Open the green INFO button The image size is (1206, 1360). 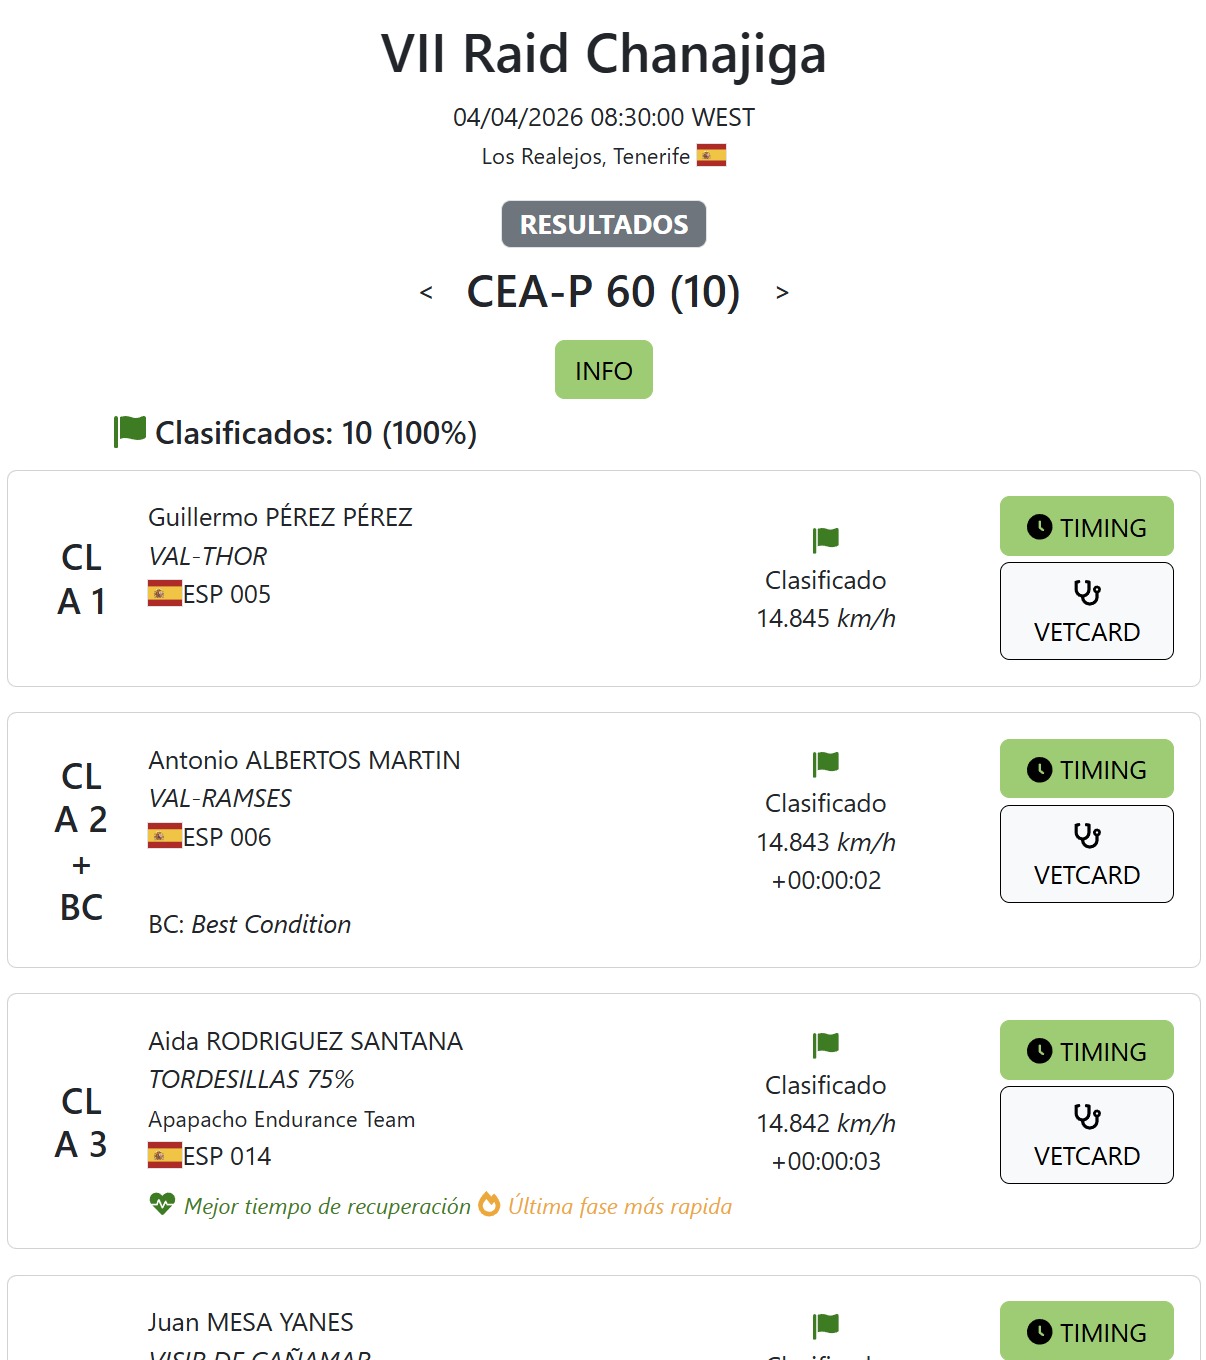tap(604, 370)
